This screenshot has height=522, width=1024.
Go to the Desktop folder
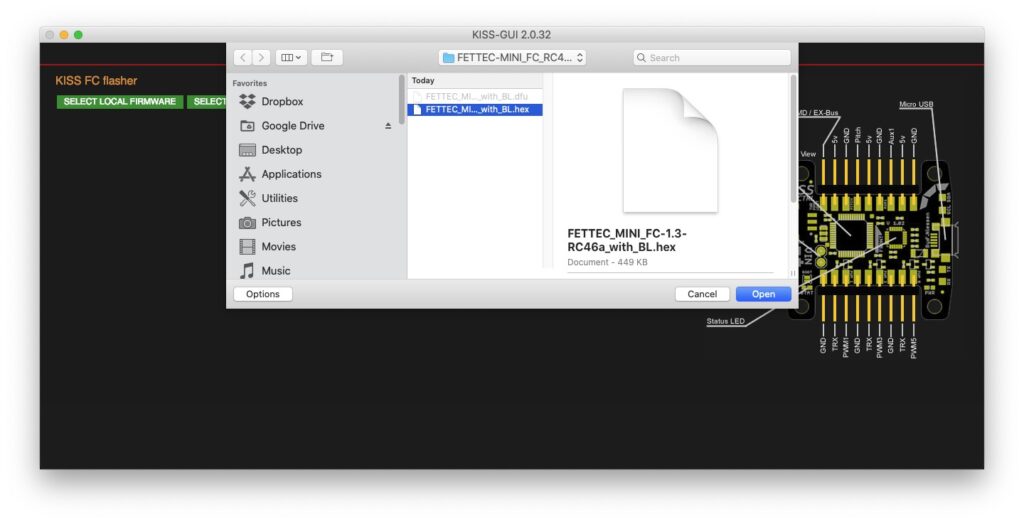(x=281, y=150)
